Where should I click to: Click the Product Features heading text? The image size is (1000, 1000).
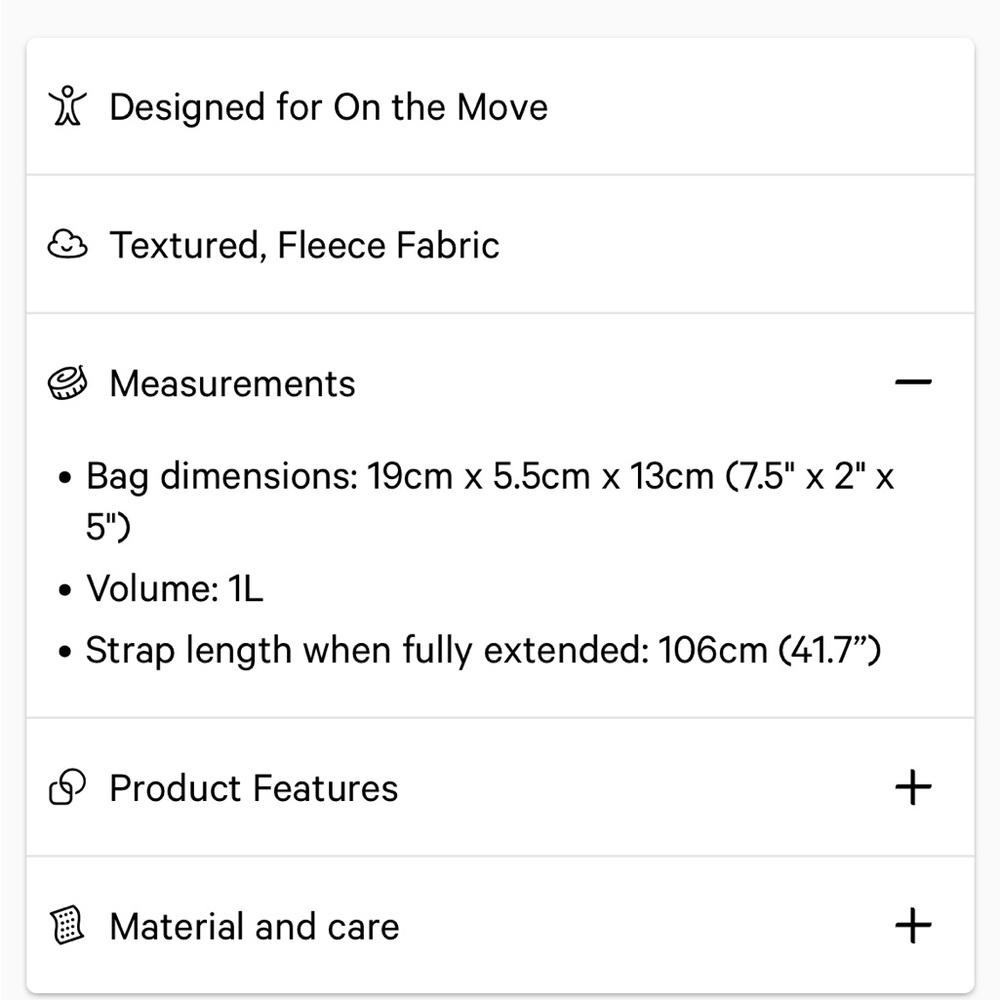tap(254, 788)
